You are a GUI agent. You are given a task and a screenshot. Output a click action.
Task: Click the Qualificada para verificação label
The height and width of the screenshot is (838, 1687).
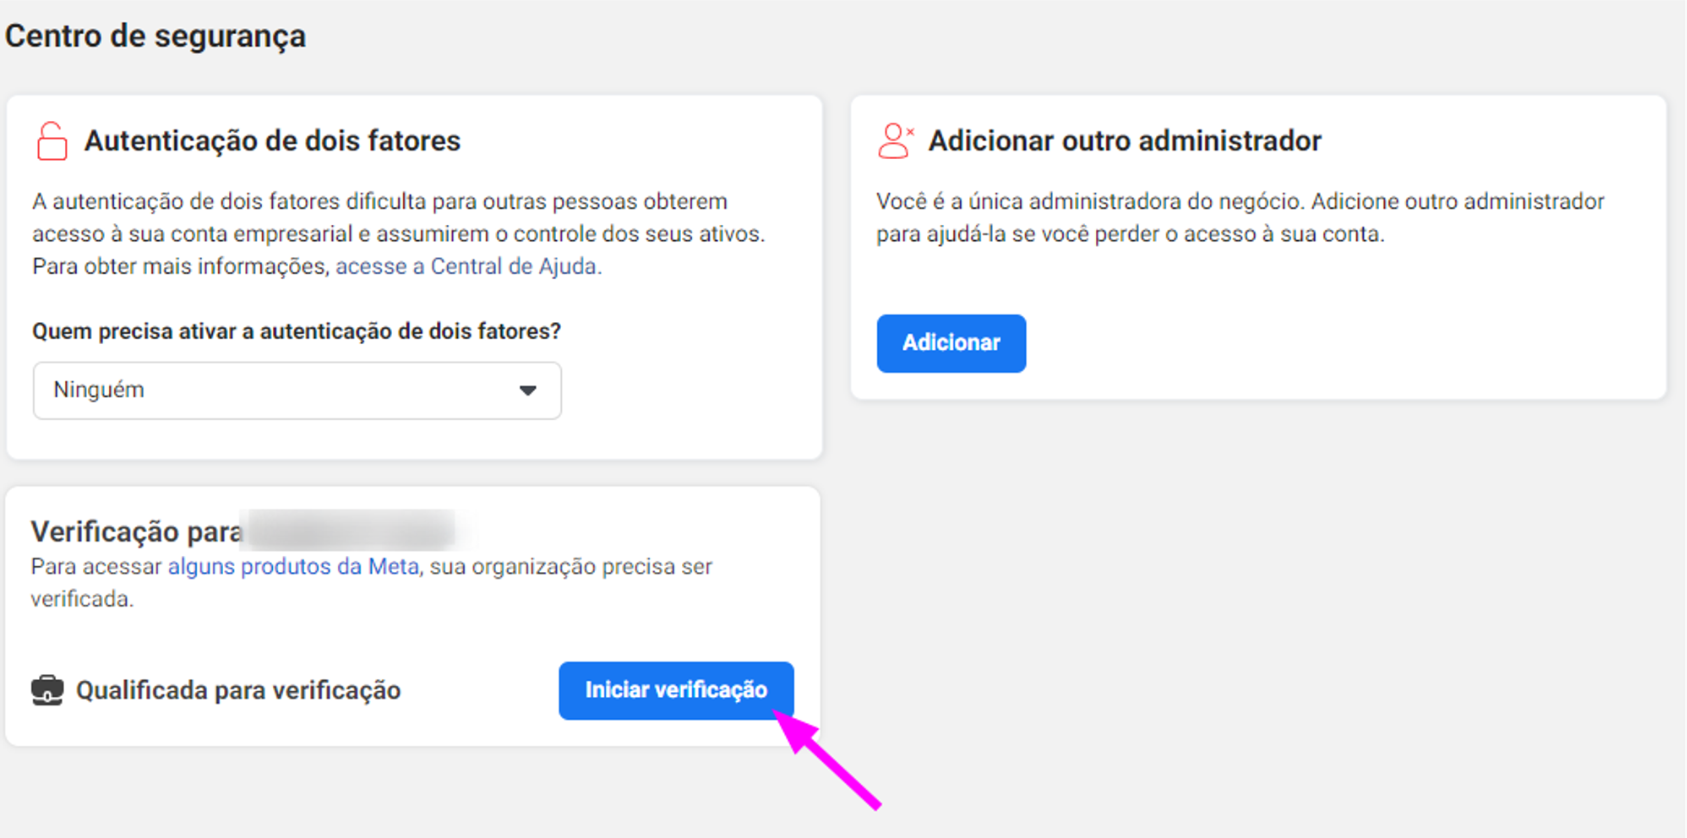coord(238,691)
